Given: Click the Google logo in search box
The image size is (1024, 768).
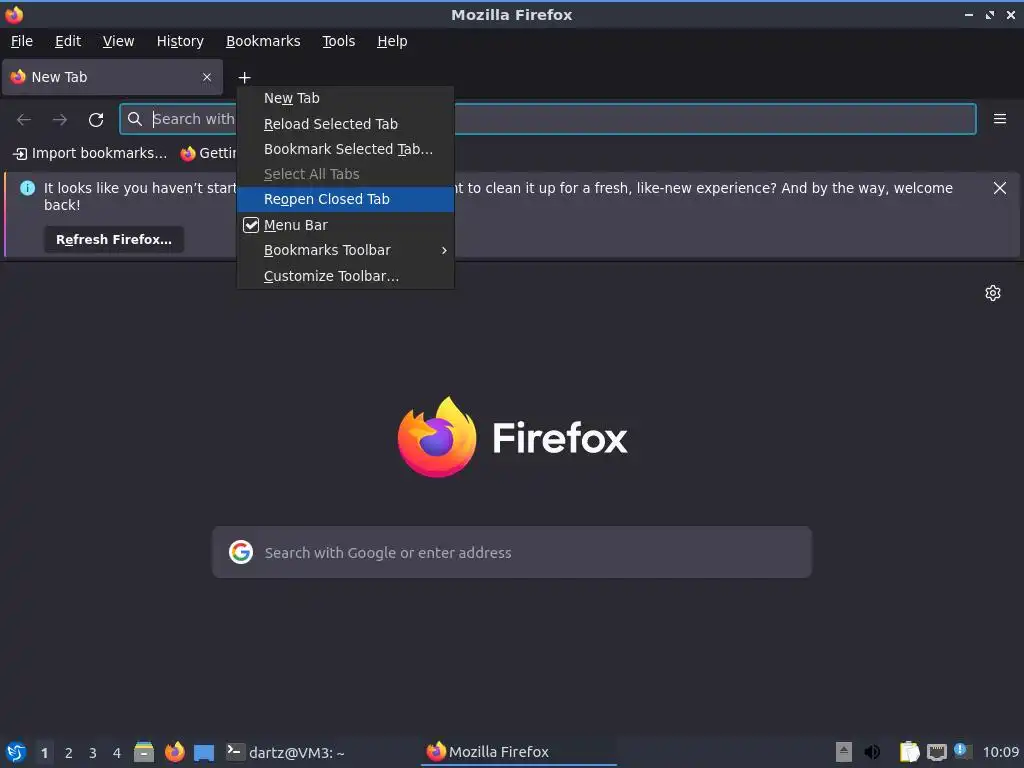Looking at the screenshot, I should coord(241,552).
